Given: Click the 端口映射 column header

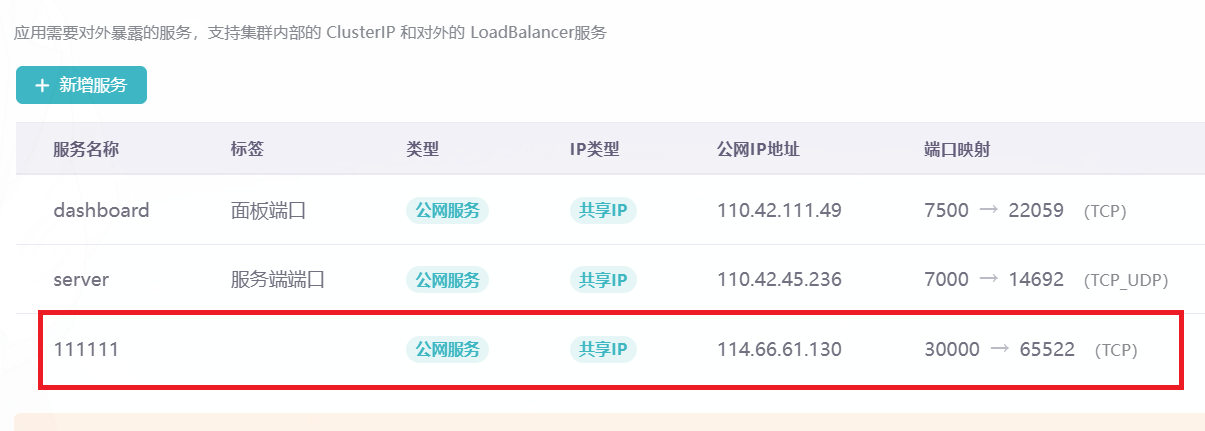Looking at the screenshot, I should (x=958, y=149).
